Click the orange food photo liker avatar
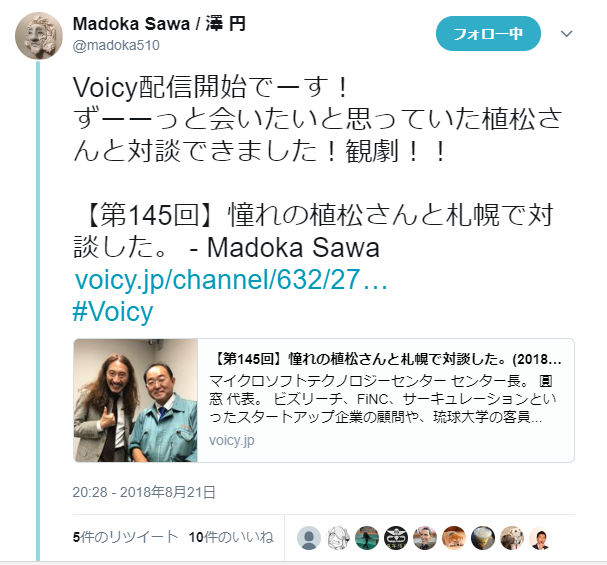The width and height of the screenshot is (607, 565). click(454, 538)
